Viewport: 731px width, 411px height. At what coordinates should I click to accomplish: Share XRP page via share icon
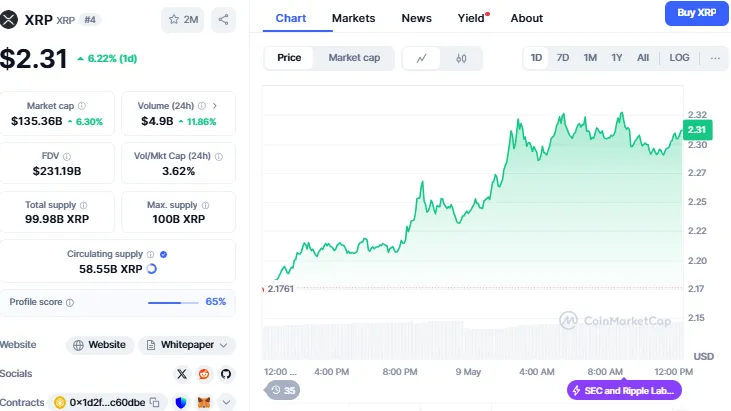click(222, 18)
